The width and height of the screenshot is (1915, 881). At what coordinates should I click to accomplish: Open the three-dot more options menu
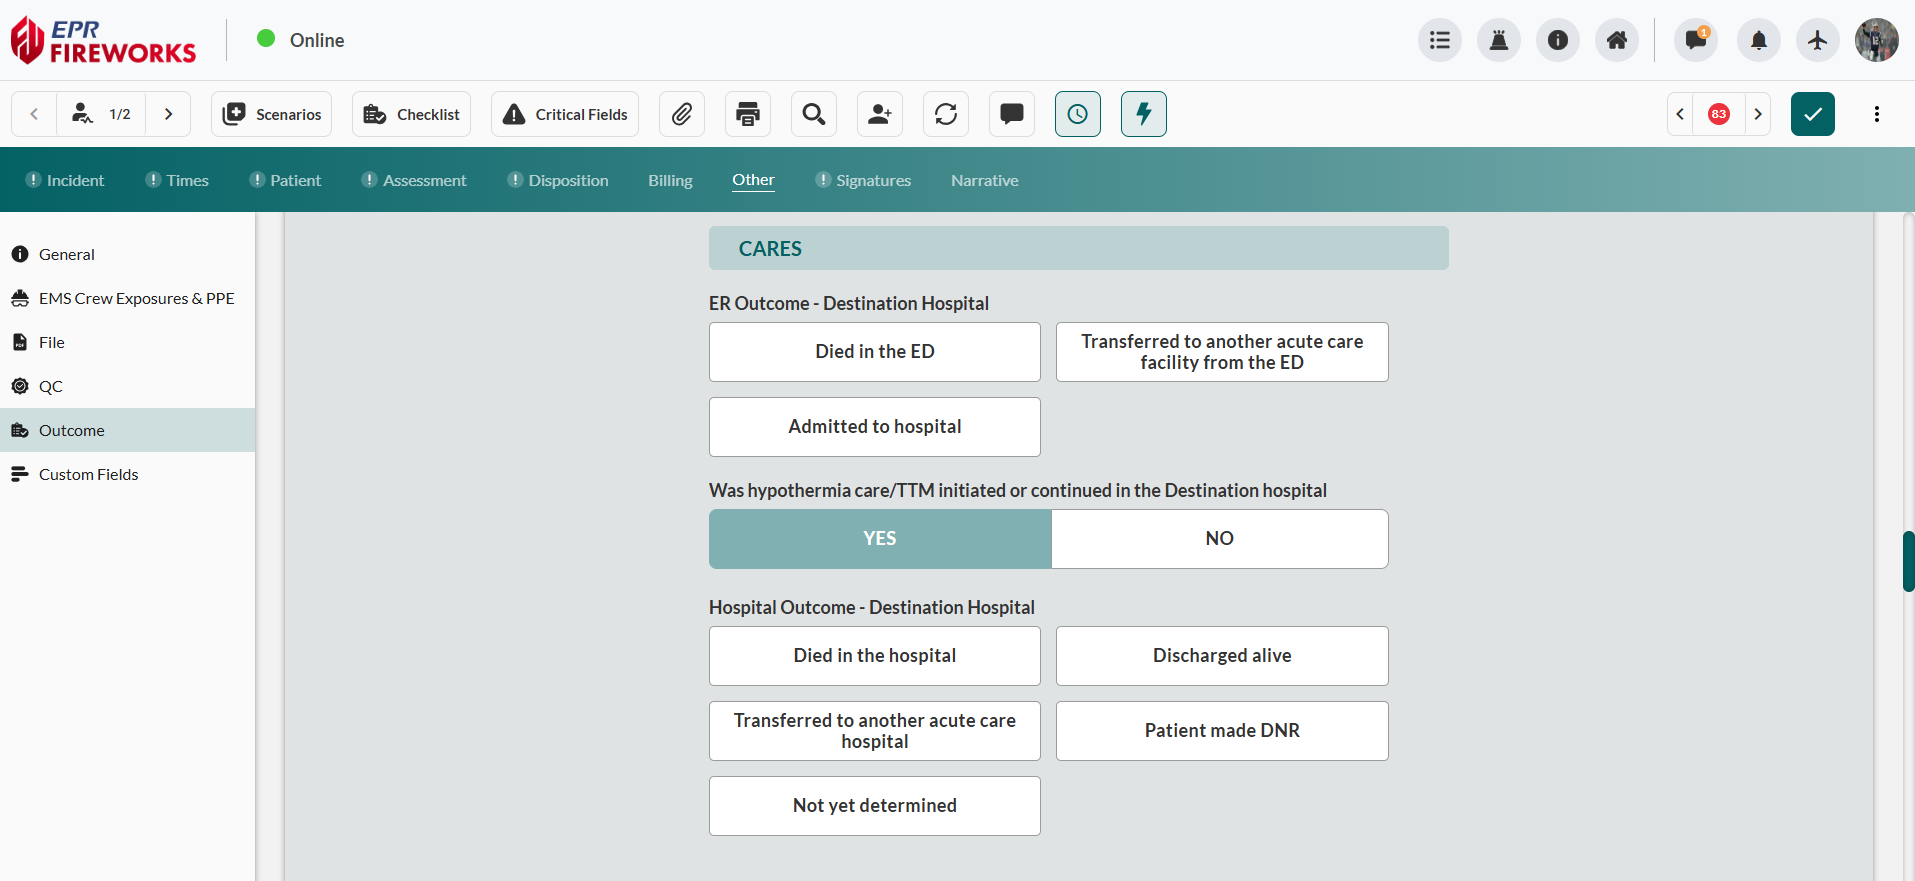pyautogui.click(x=1876, y=114)
